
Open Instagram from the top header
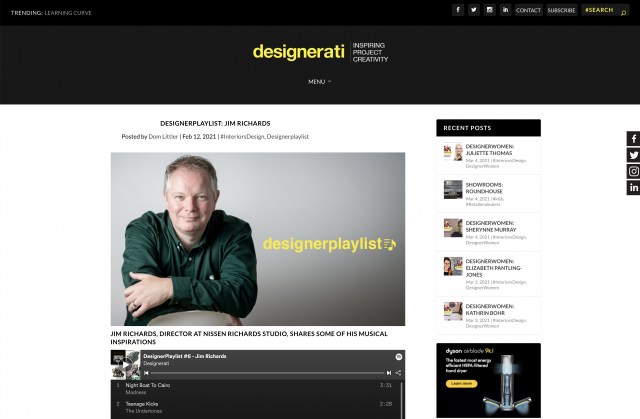click(x=489, y=10)
